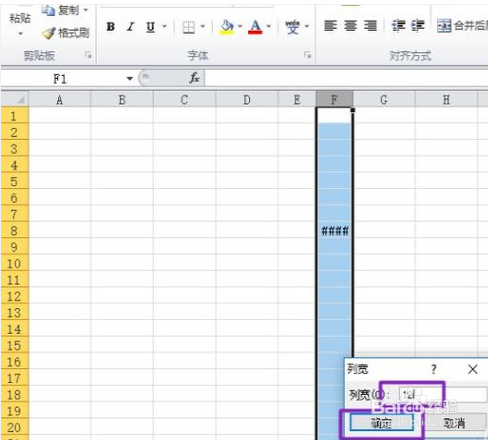The width and height of the screenshot is (488, 440).
Task: Click the 取消 Cancel button
Action: pyautogui.click(x=454, y=423)
